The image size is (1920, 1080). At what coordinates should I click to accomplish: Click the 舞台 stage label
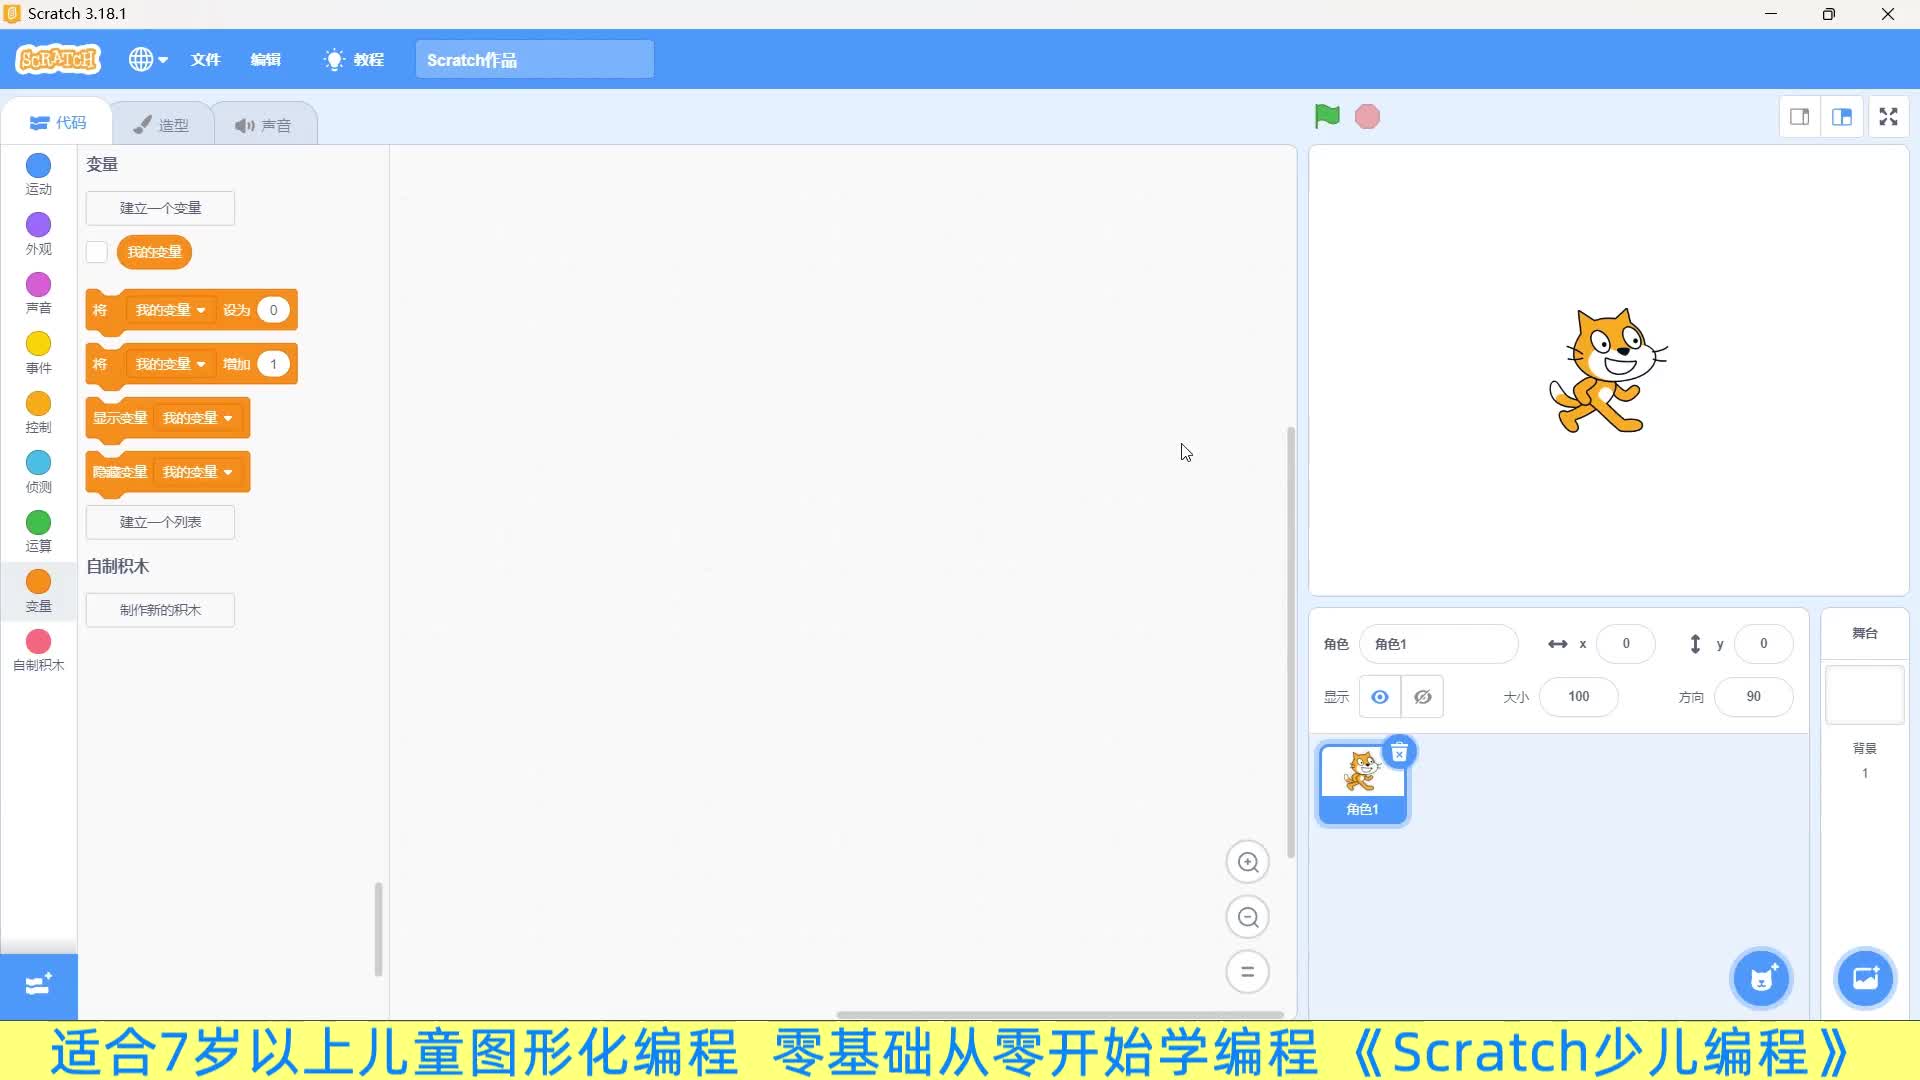coord(1865,634)
